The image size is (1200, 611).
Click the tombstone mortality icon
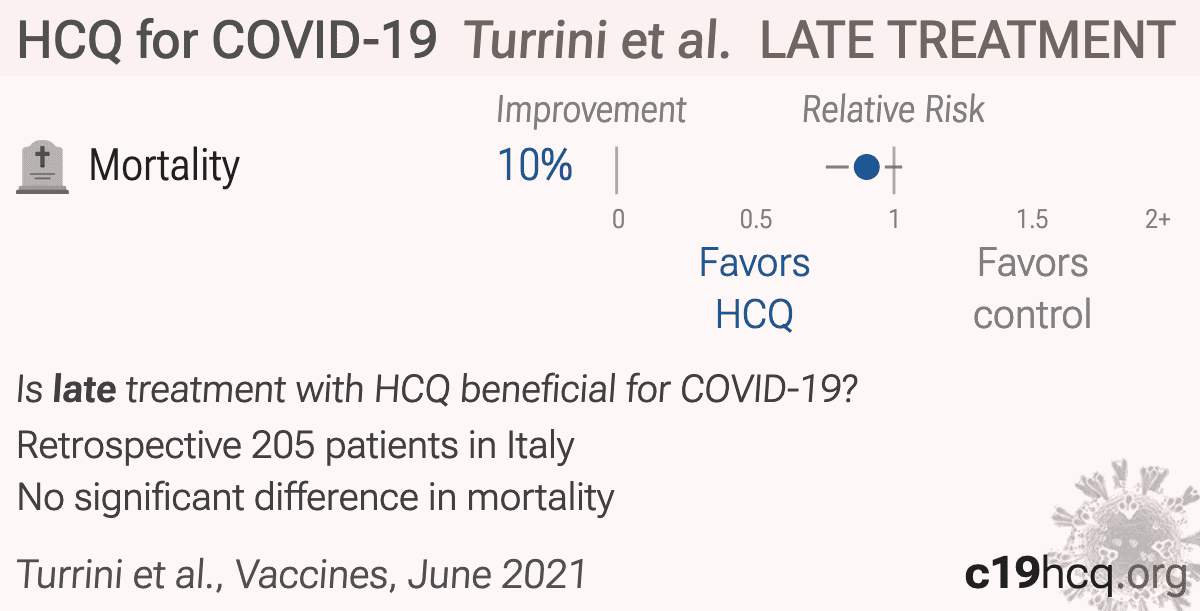pos(43,166)
